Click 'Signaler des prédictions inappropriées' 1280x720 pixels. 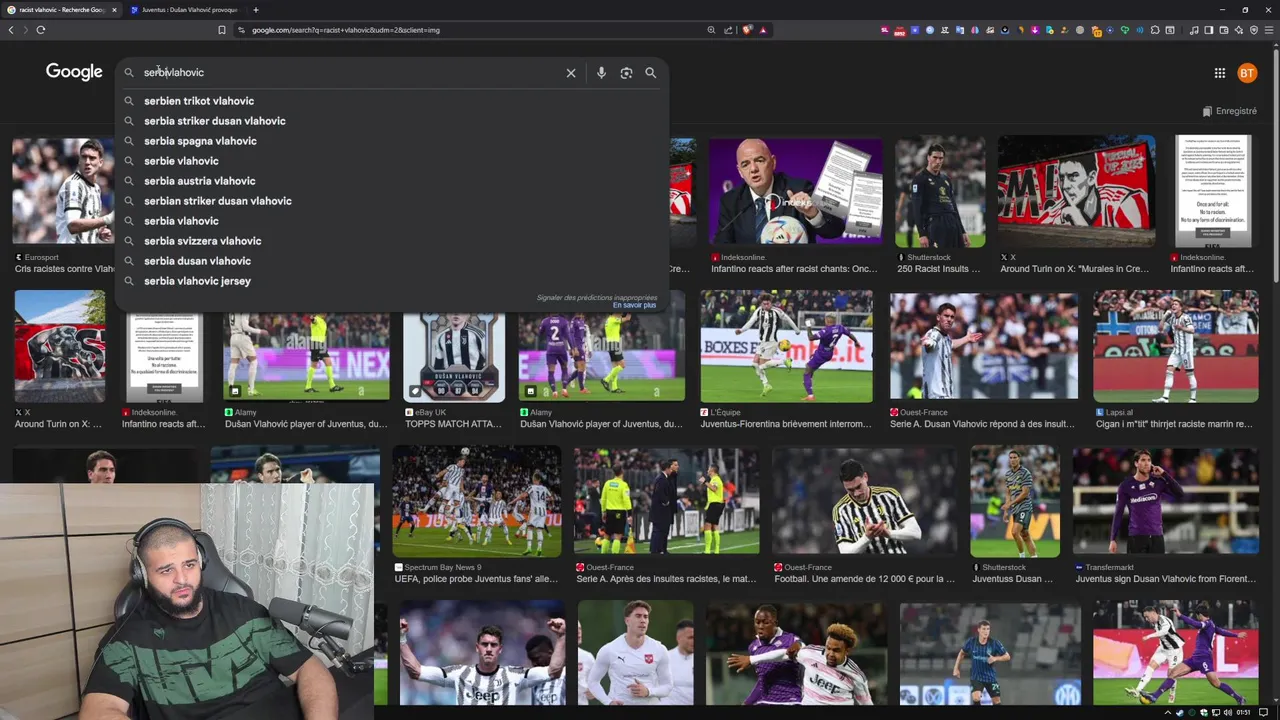tap(597, 297)
